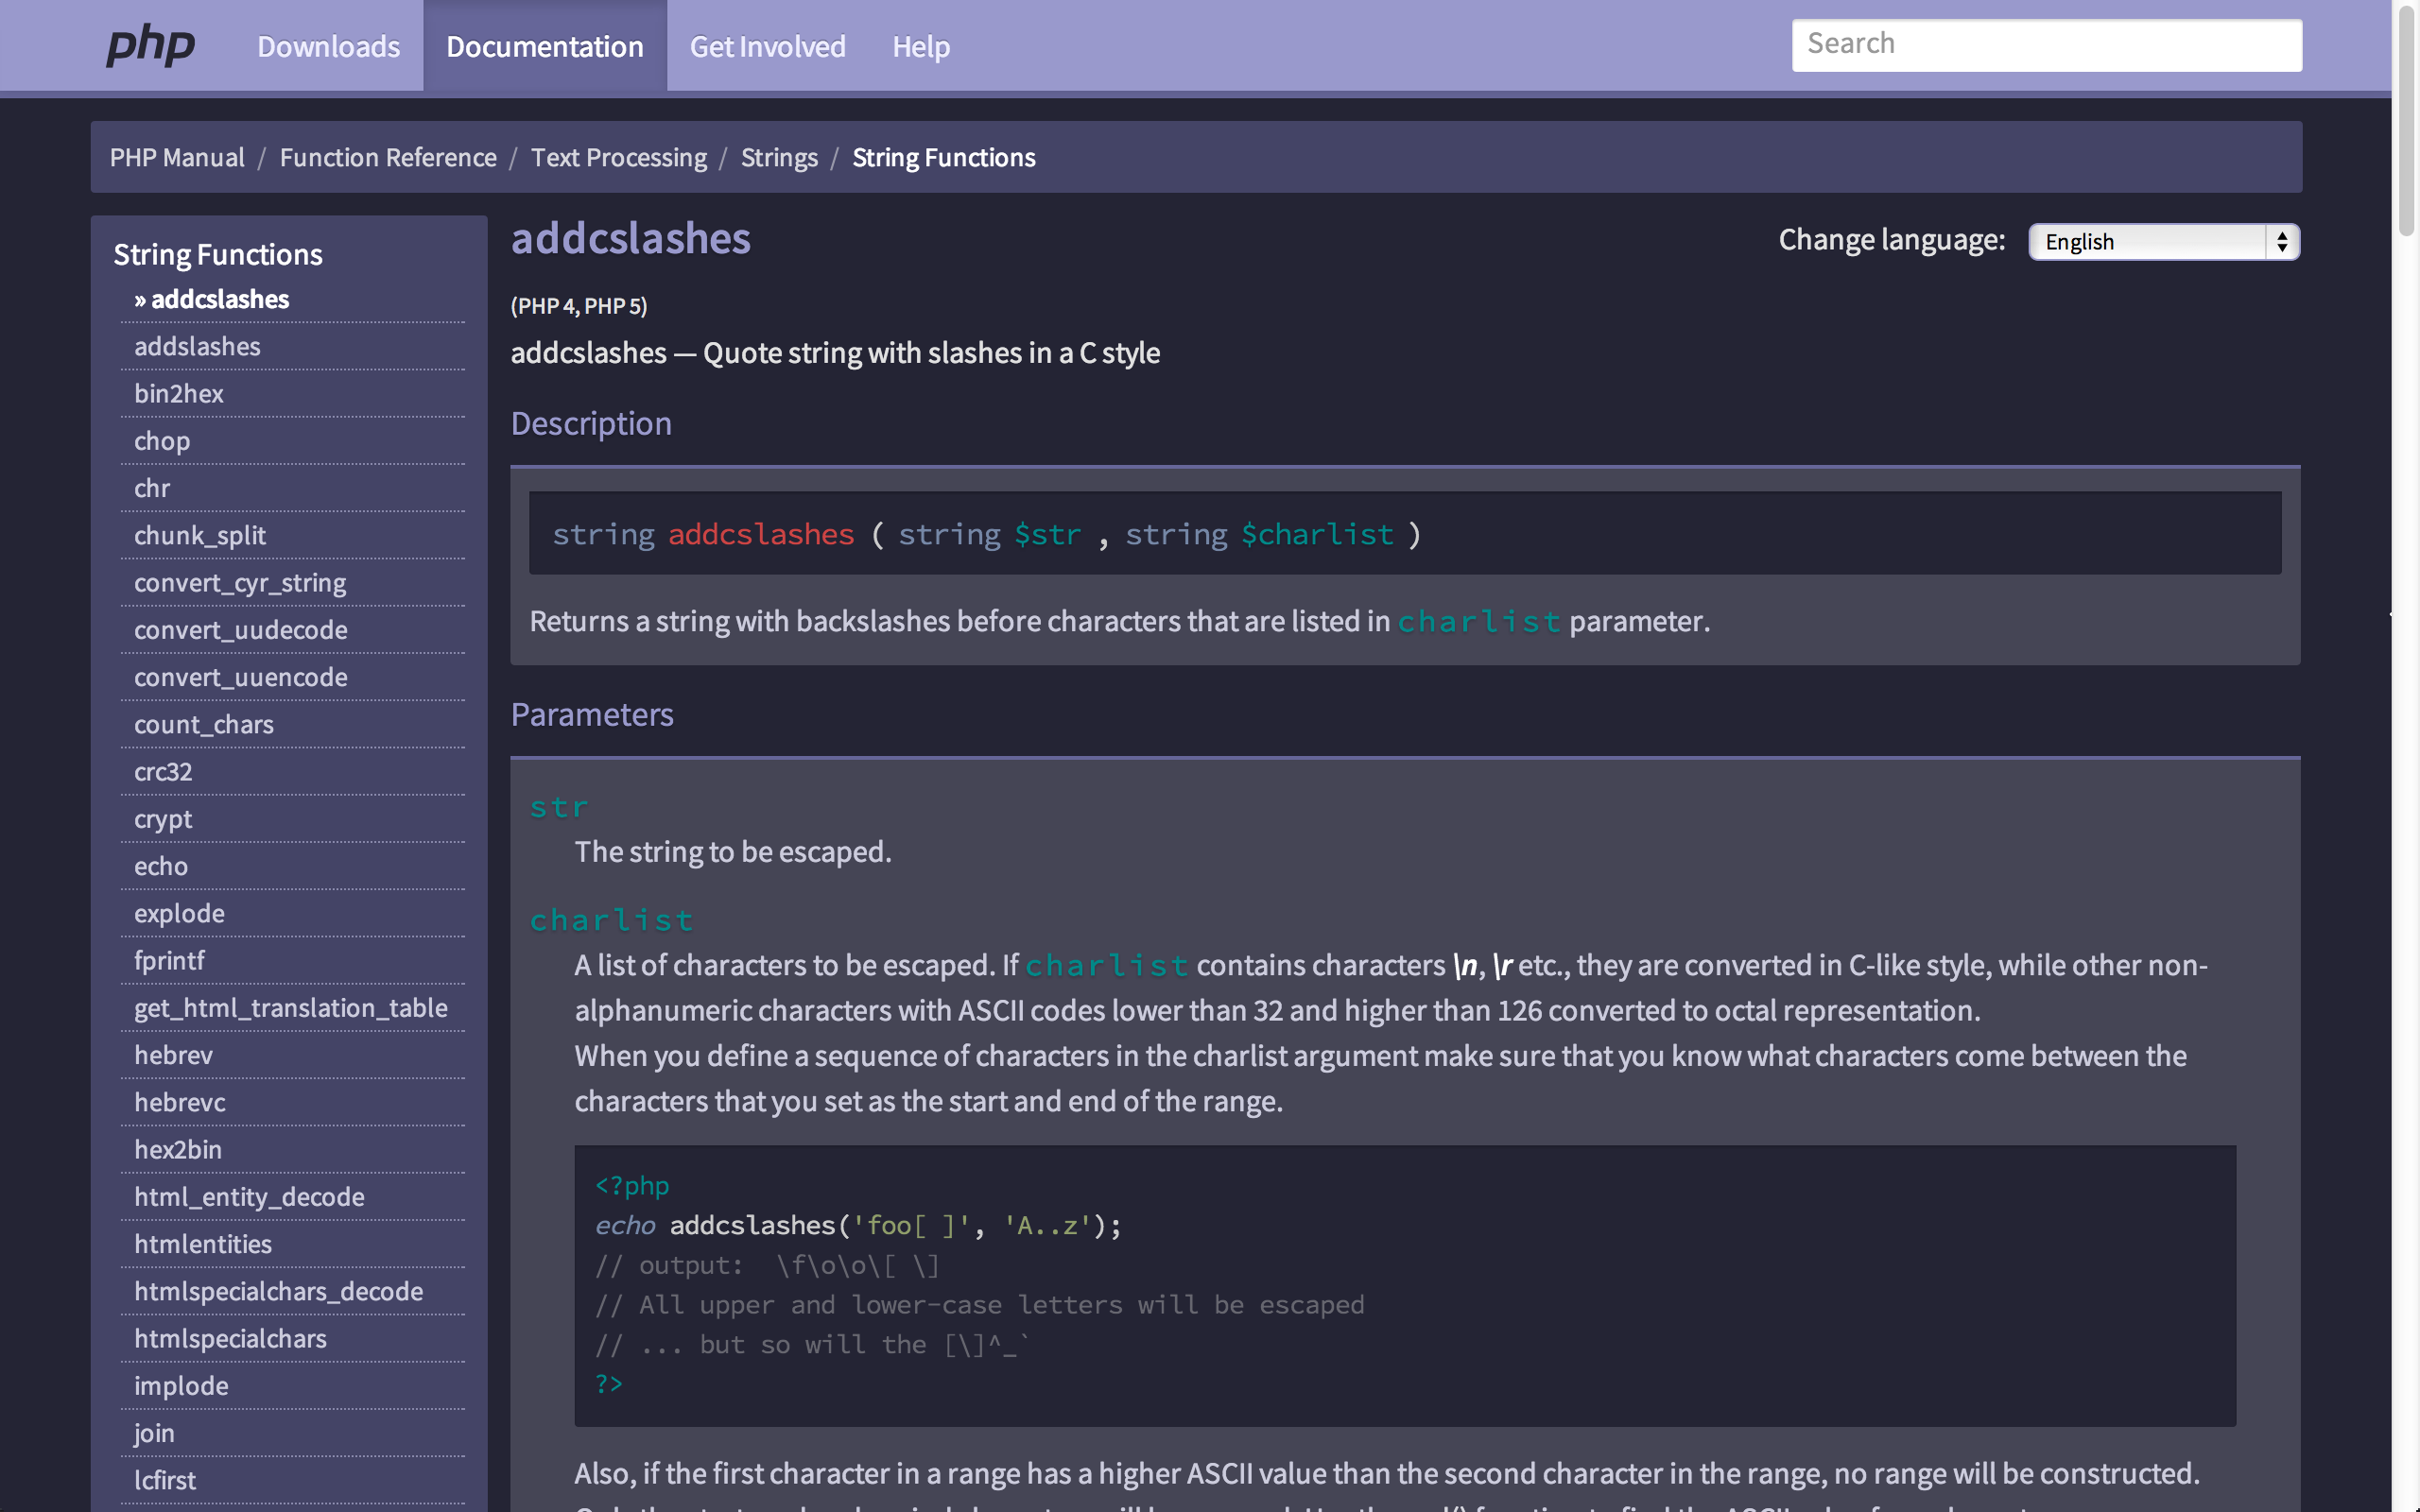The height and width of the screenshot is (1512, 2420).
Task: Click the red addcslashes in signature
Action: click(761, 534)
